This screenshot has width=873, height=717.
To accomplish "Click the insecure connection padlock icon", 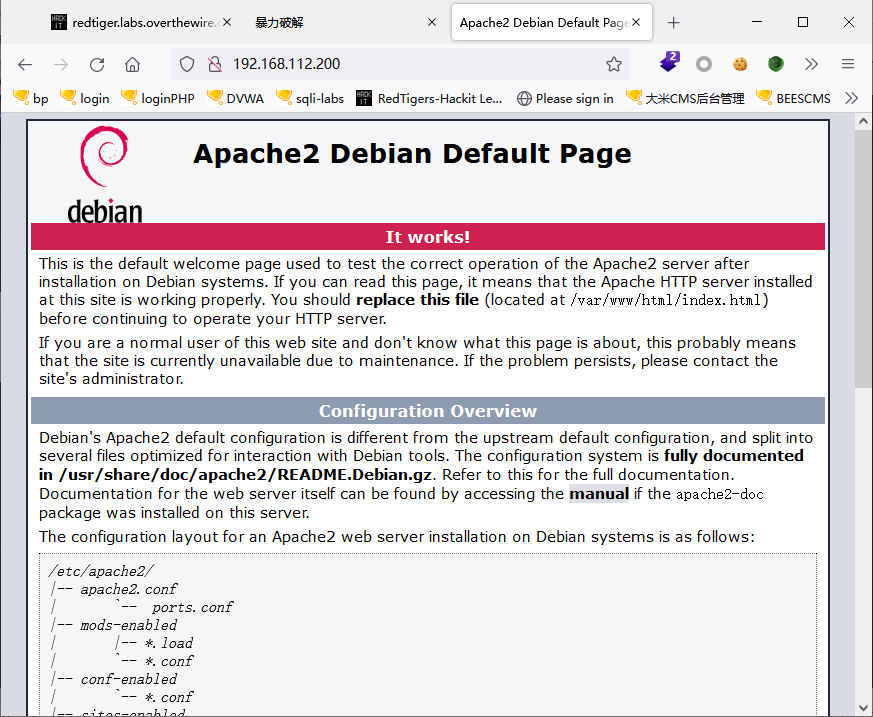I will click(x=213, y=64).
